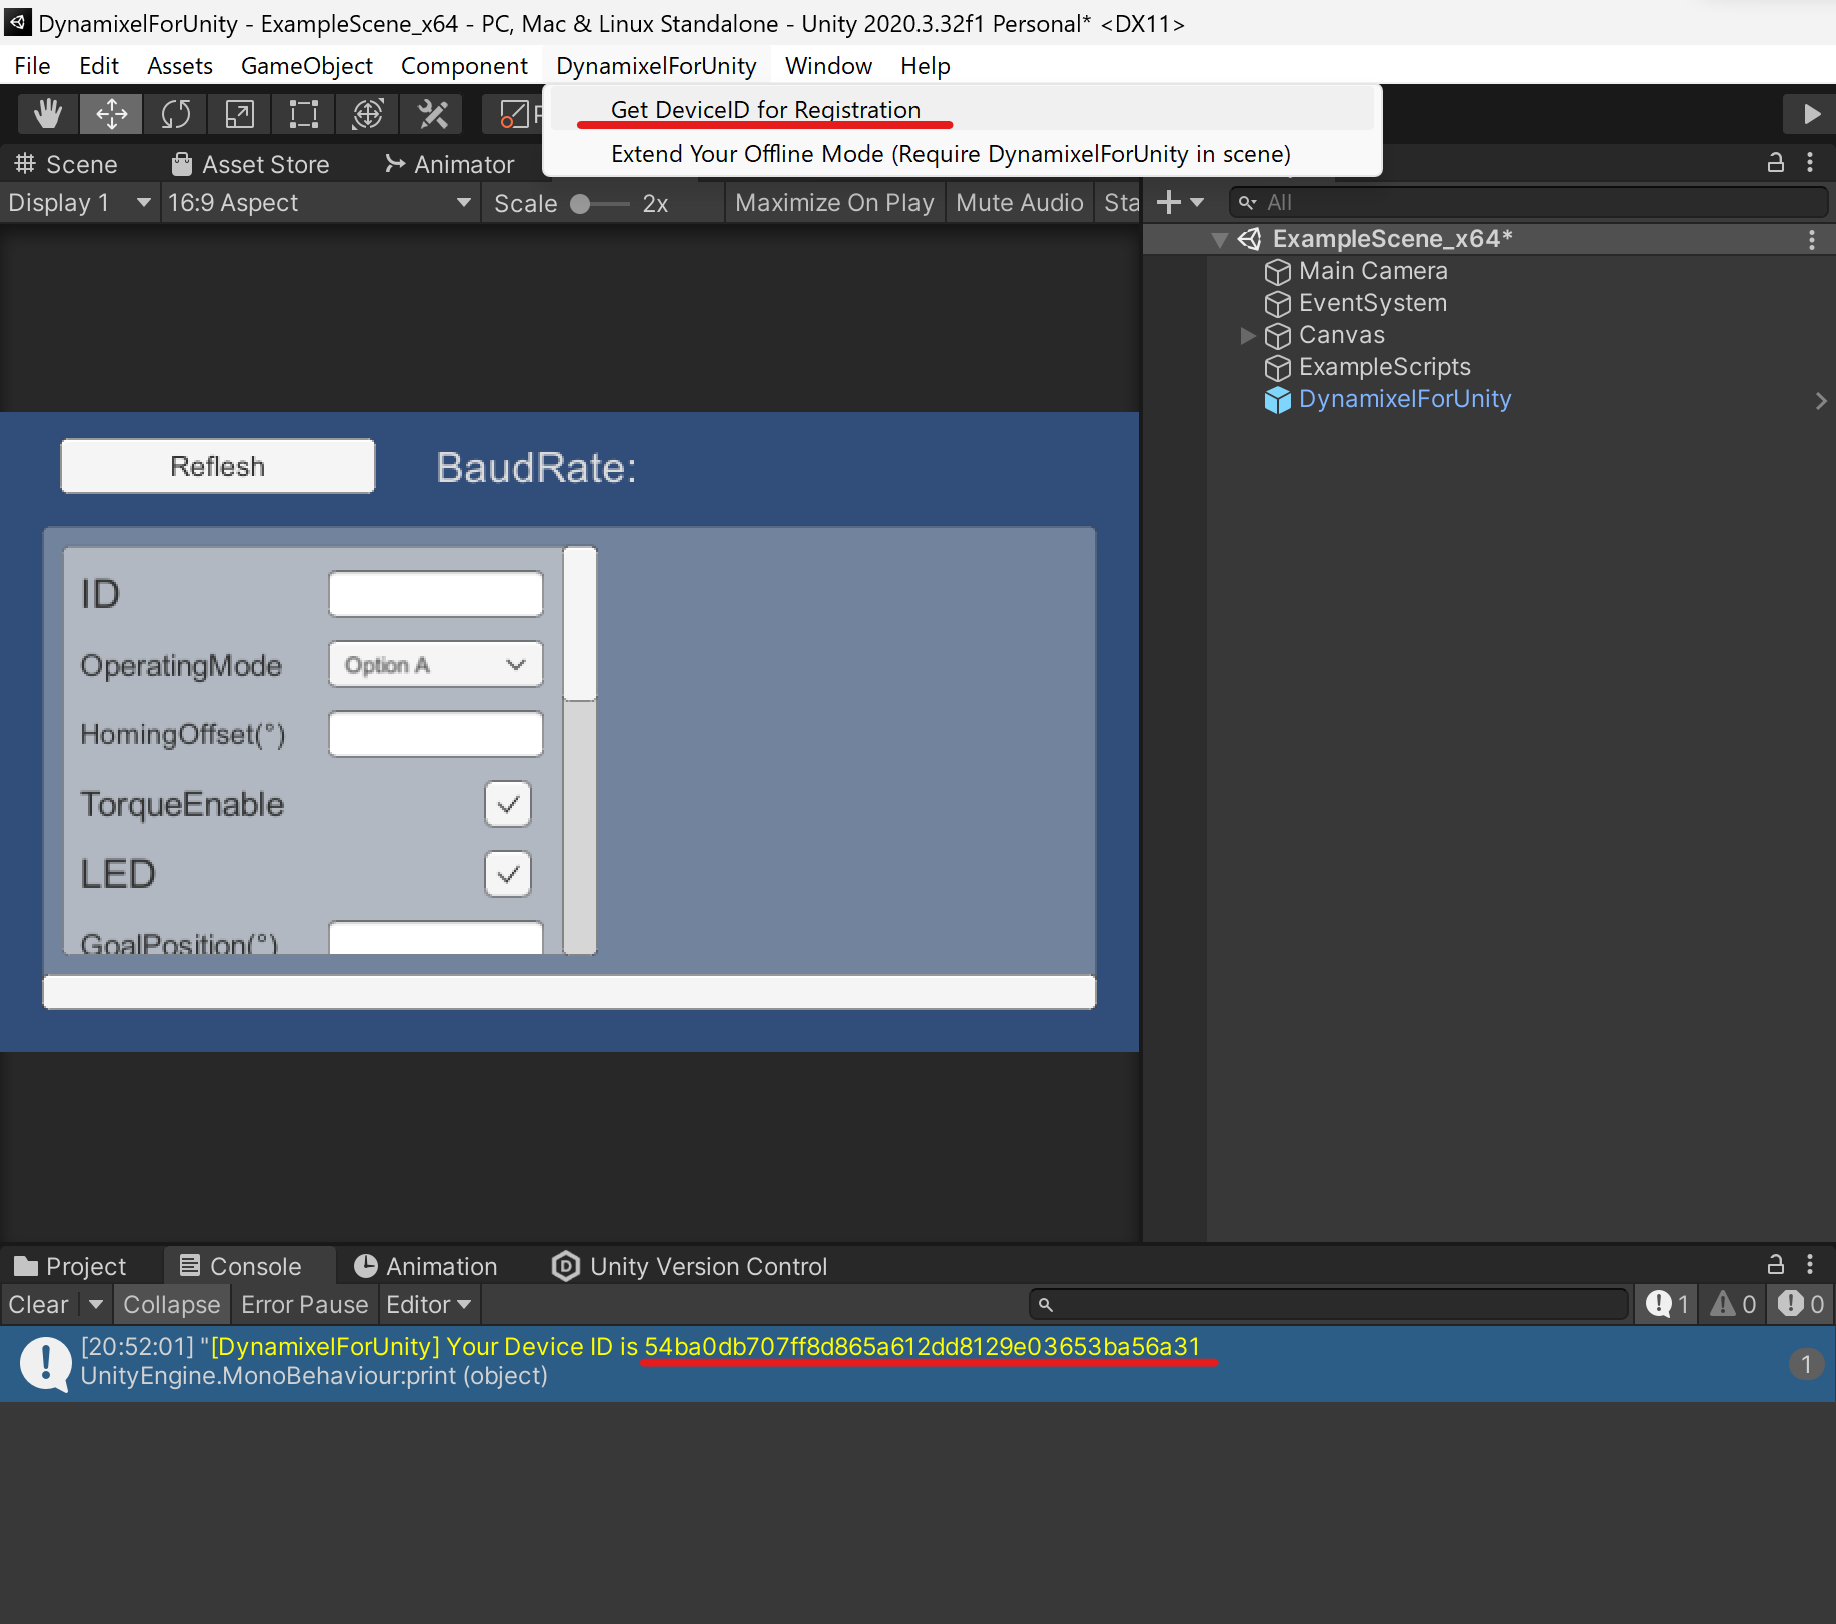This screenshot has height=1624, width=1836.
Task: Select ExampleScripts in Hierarchy
Action: 1384,367
